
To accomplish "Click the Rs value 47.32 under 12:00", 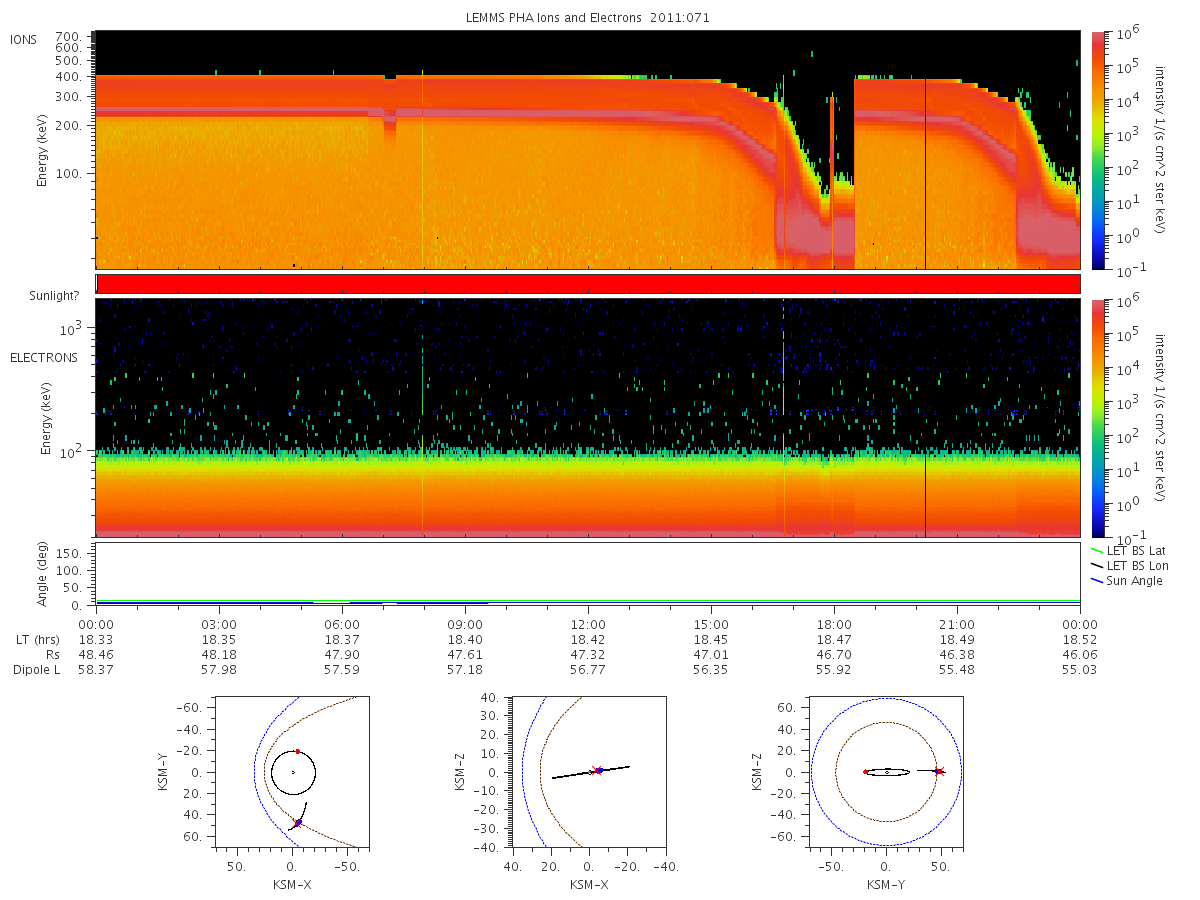I will [588, 654].
